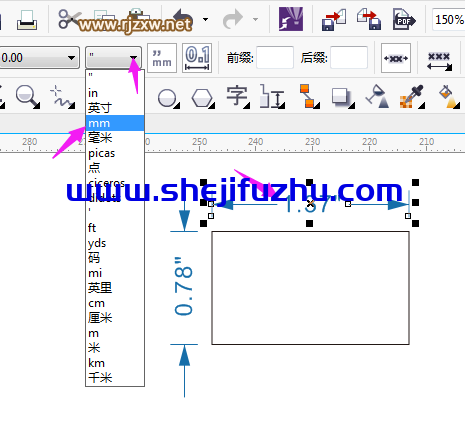
Task: Open the dimension units dropdown arrow
Action: coord(134,58)
